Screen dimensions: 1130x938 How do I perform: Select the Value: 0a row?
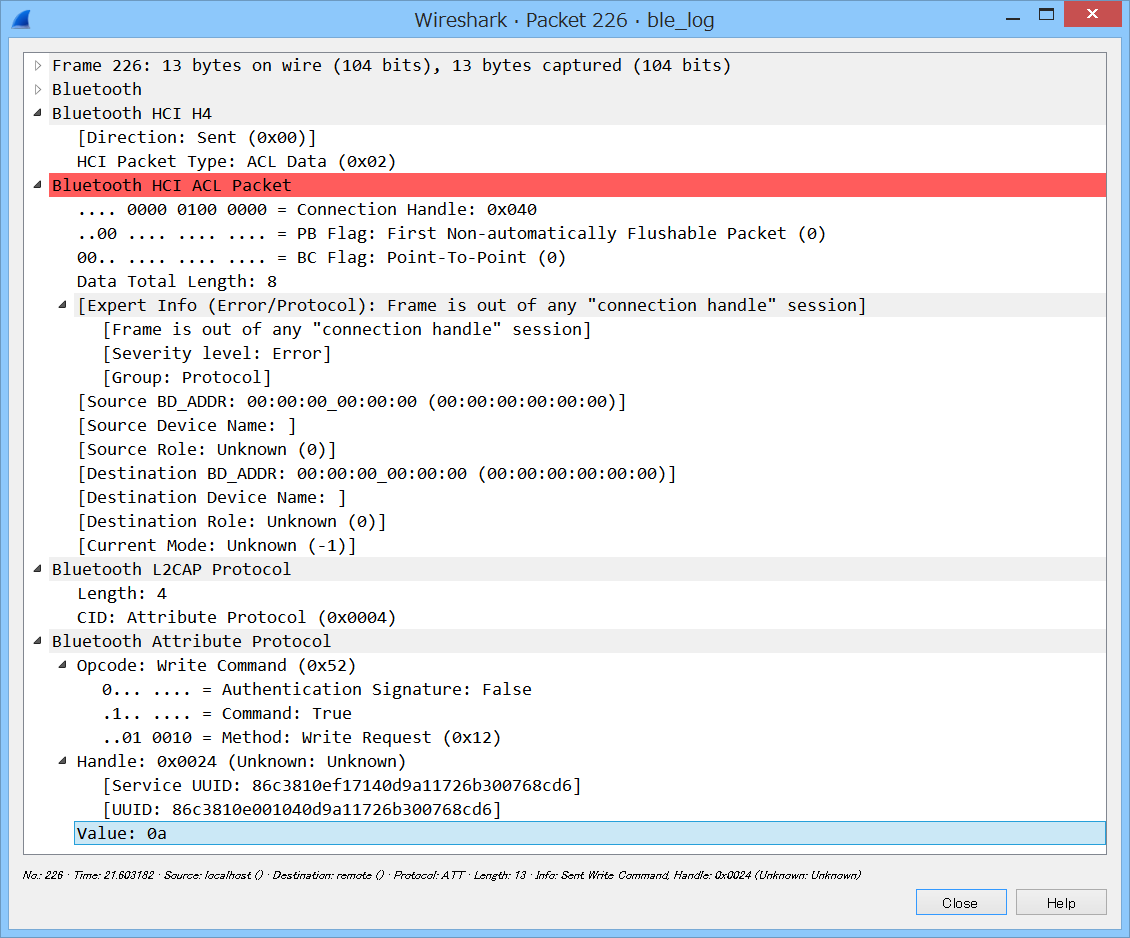590,833
